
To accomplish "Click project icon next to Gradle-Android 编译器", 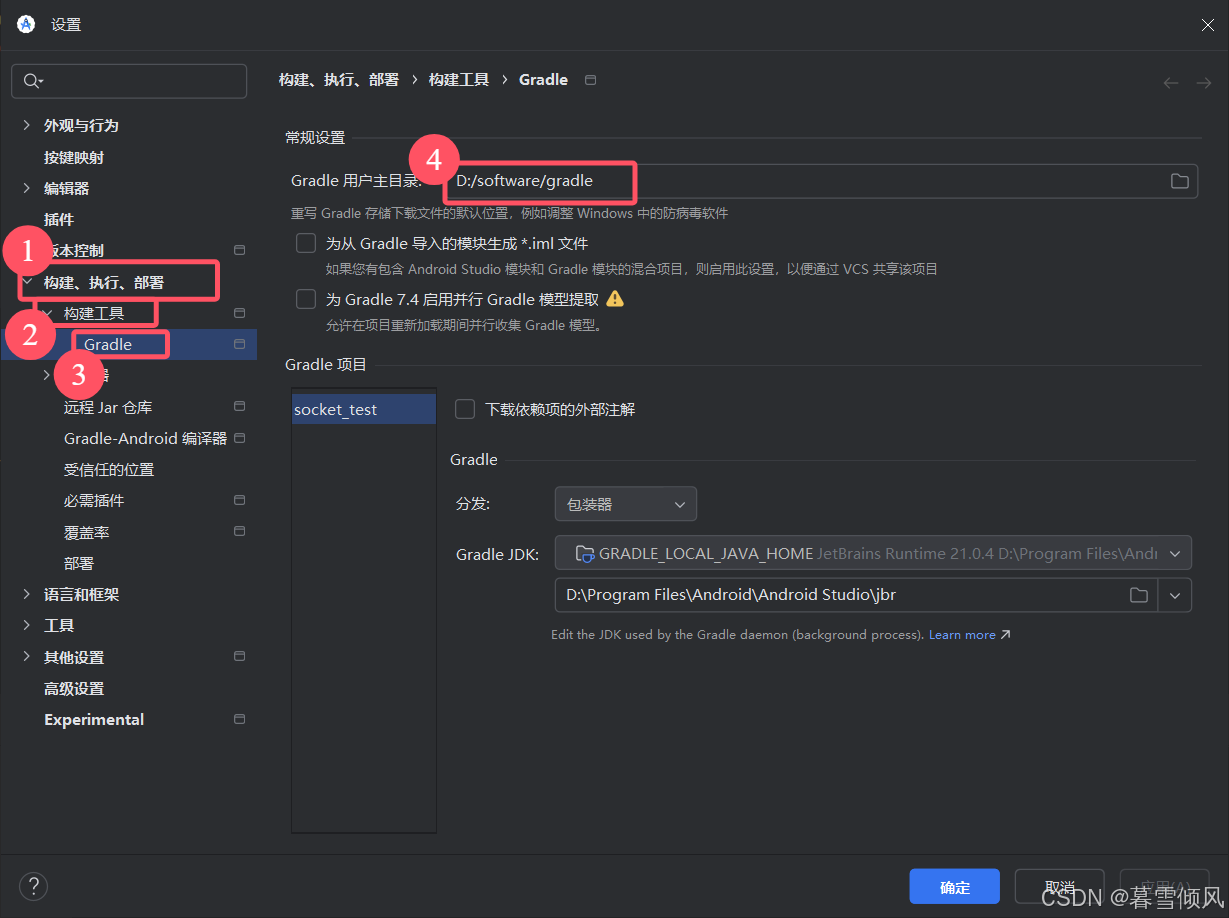I will (239, 438).
